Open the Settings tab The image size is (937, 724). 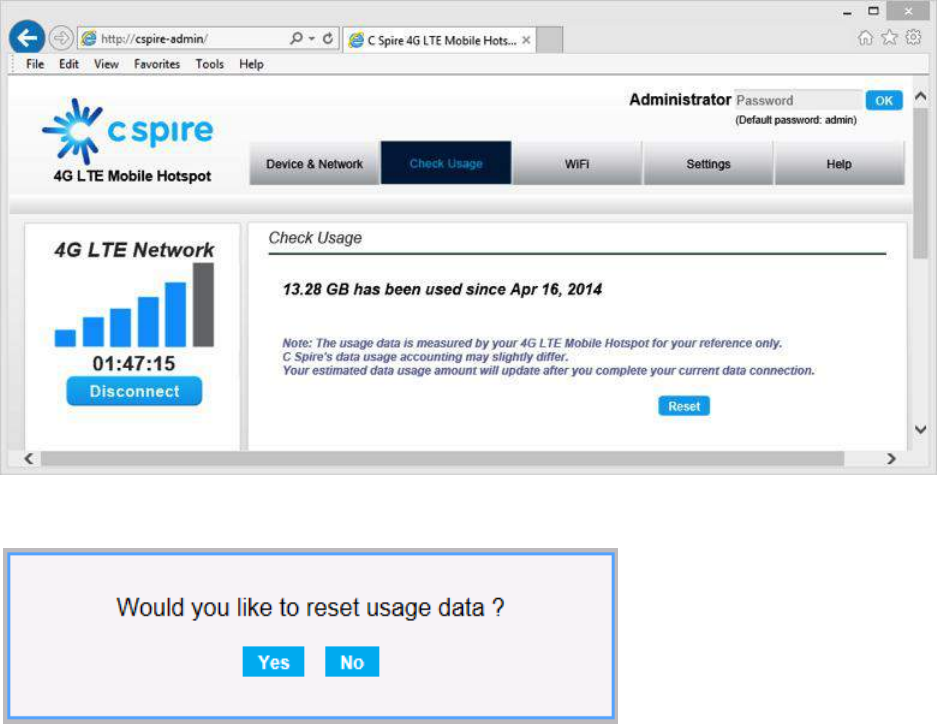coord(708,164)
